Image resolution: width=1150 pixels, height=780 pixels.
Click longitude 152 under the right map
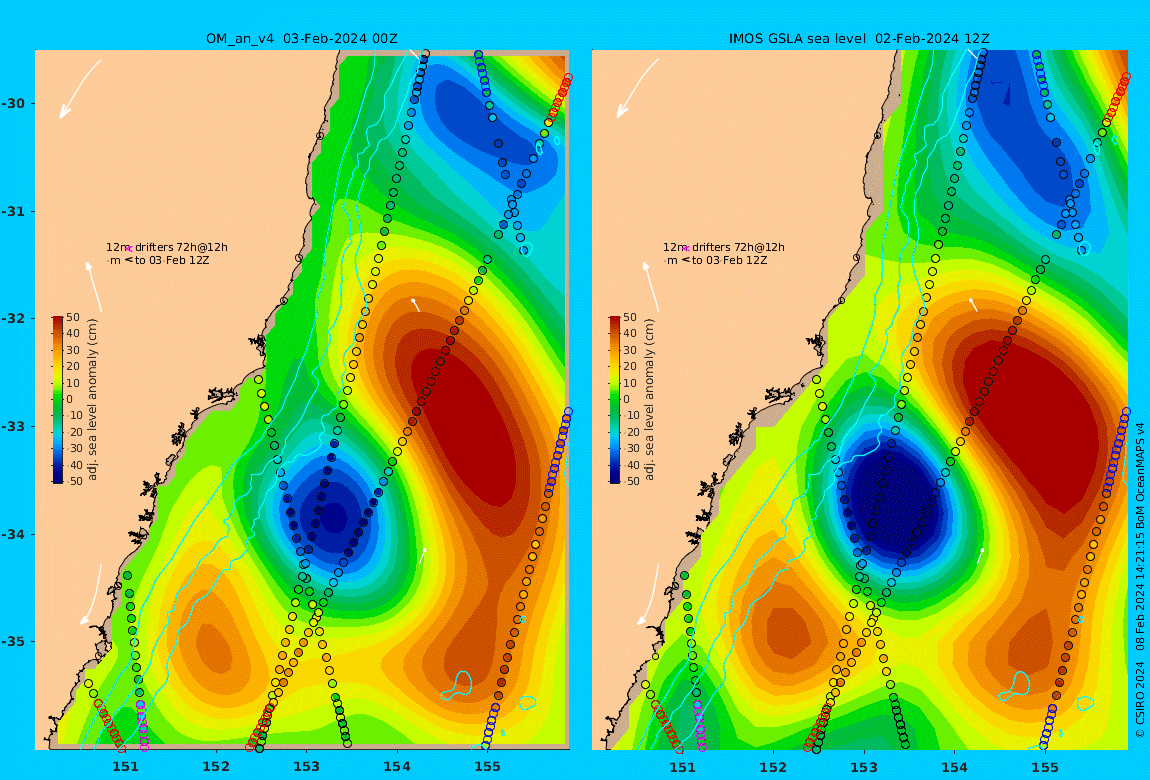pos(774,767)
